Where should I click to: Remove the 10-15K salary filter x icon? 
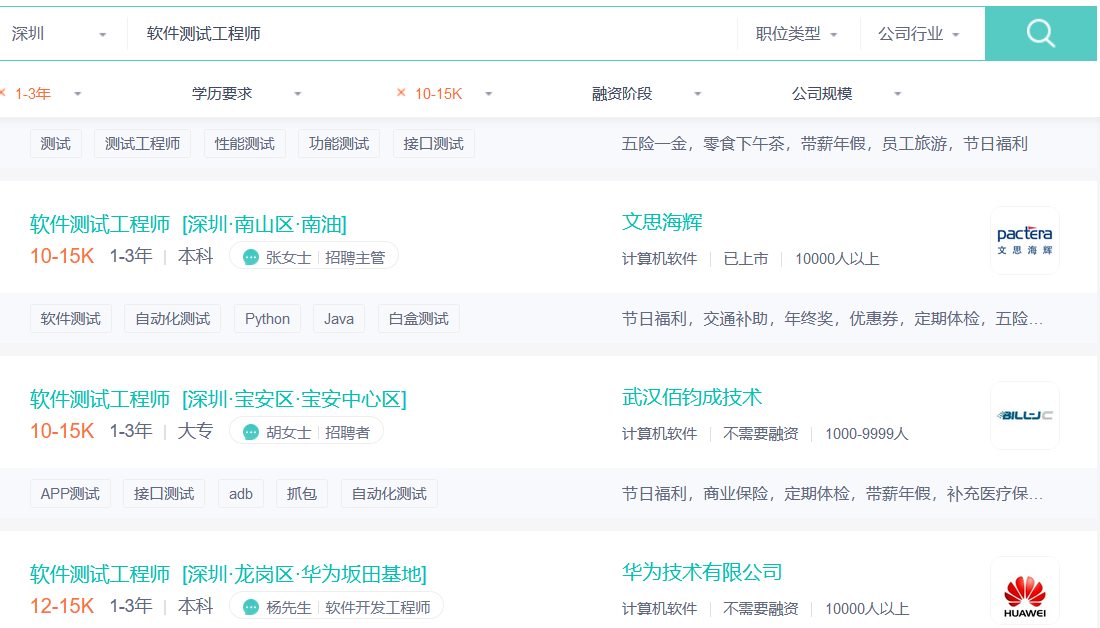coord(402,92)
